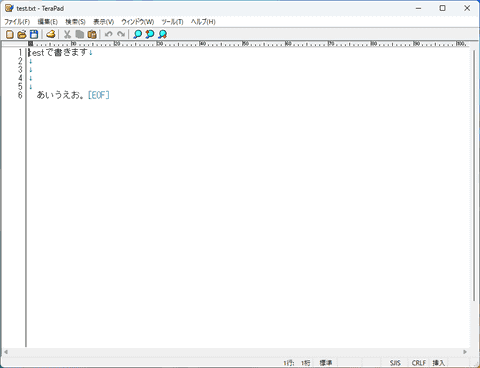Open the ツール(T) menu
The width and height of the screenshot is (480, 368).
(172, 22)
